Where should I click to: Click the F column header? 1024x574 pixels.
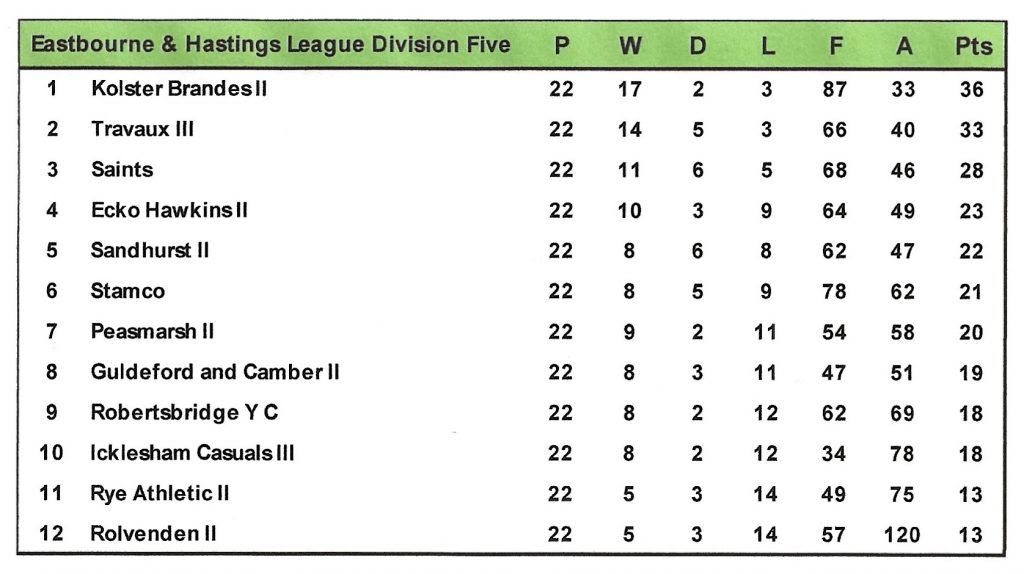tap(834, 46)
